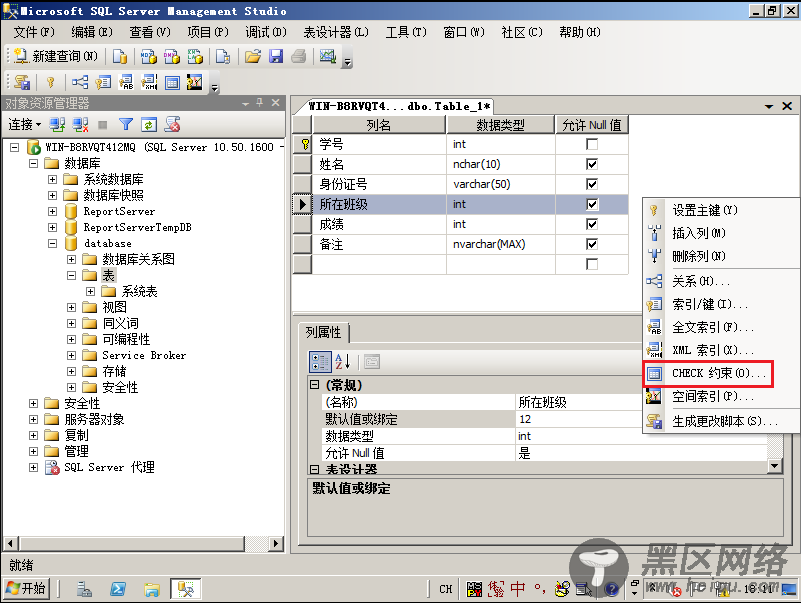801x603 pixels.
Task: Expand the 数据库快照 node
Action: 52,195
